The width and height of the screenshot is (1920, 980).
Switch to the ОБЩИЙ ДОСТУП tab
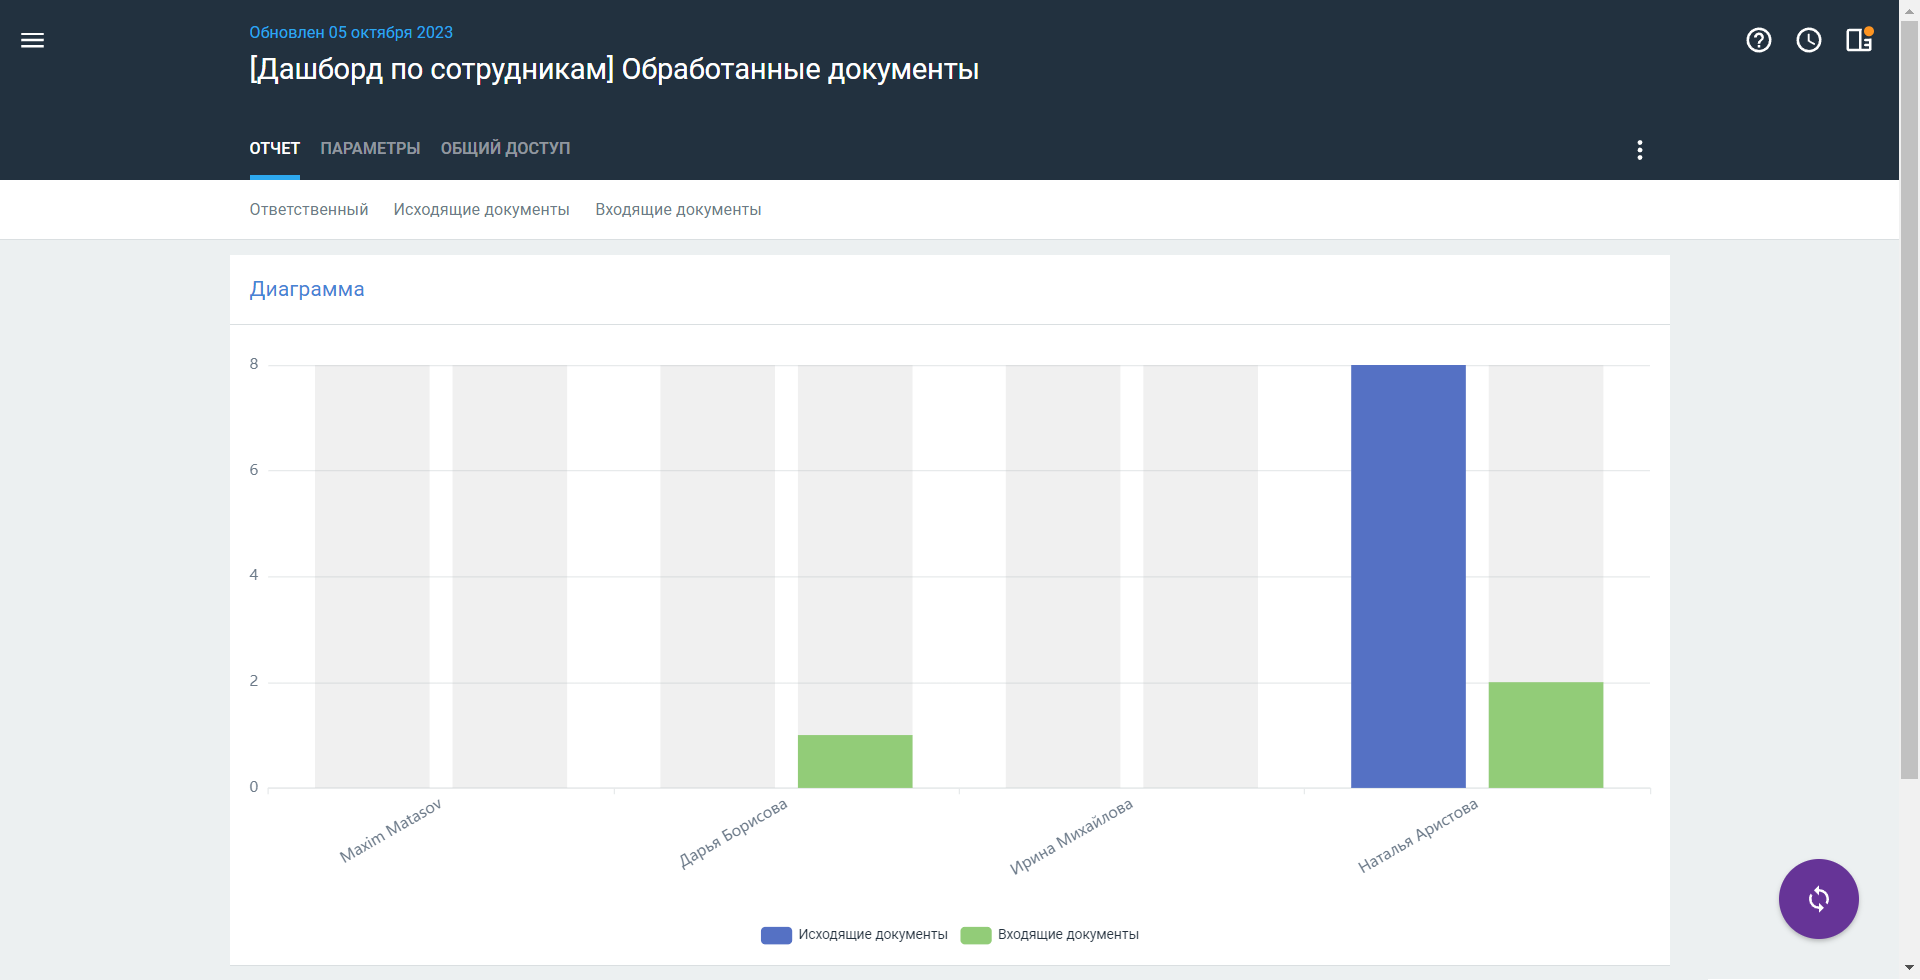pyautogui.click(x=506, y=148)
